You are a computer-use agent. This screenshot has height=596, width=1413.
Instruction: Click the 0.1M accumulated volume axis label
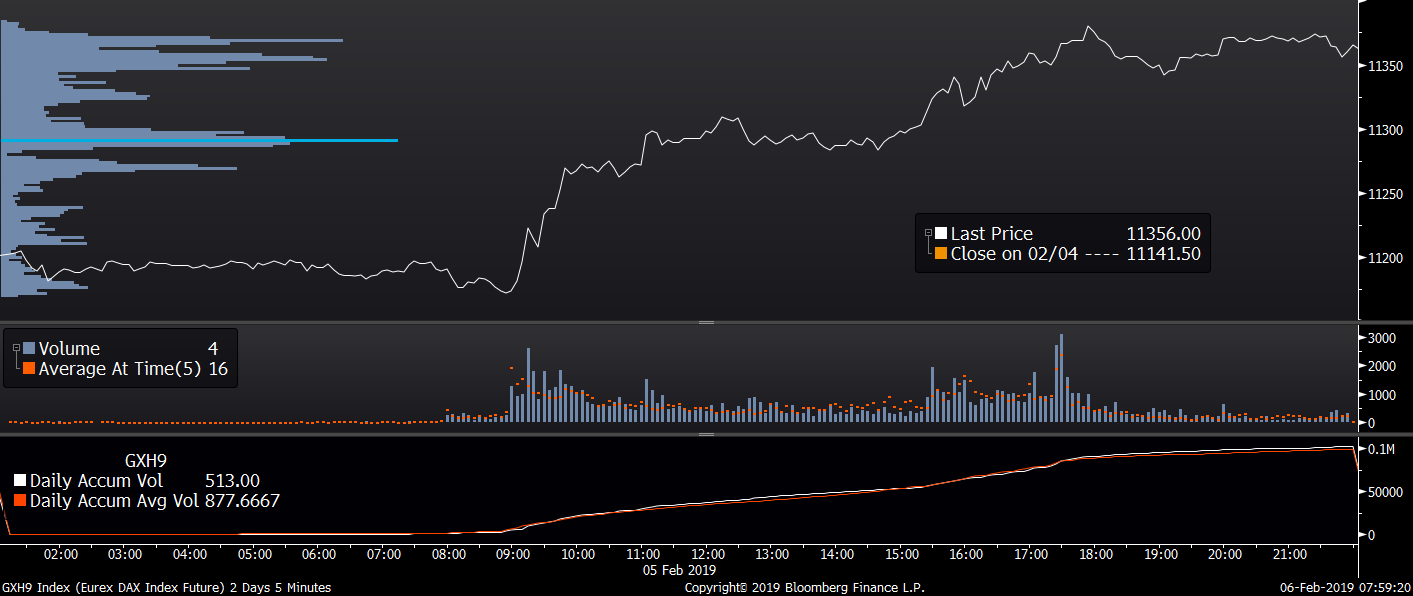1384,450
